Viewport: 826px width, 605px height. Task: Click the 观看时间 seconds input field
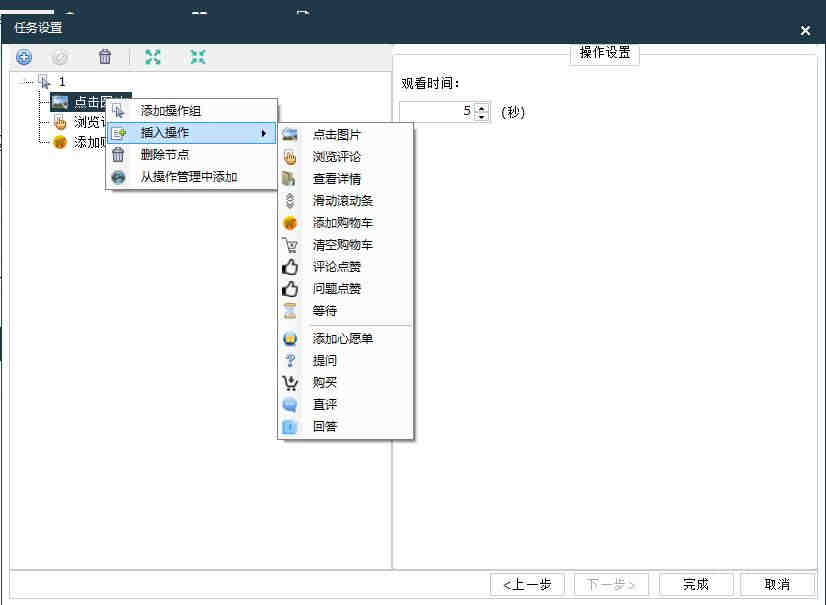coord(438,112)
